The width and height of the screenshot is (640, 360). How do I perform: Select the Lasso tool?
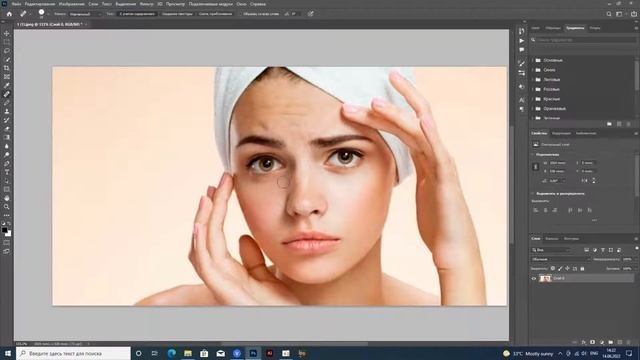click(7, 51)
